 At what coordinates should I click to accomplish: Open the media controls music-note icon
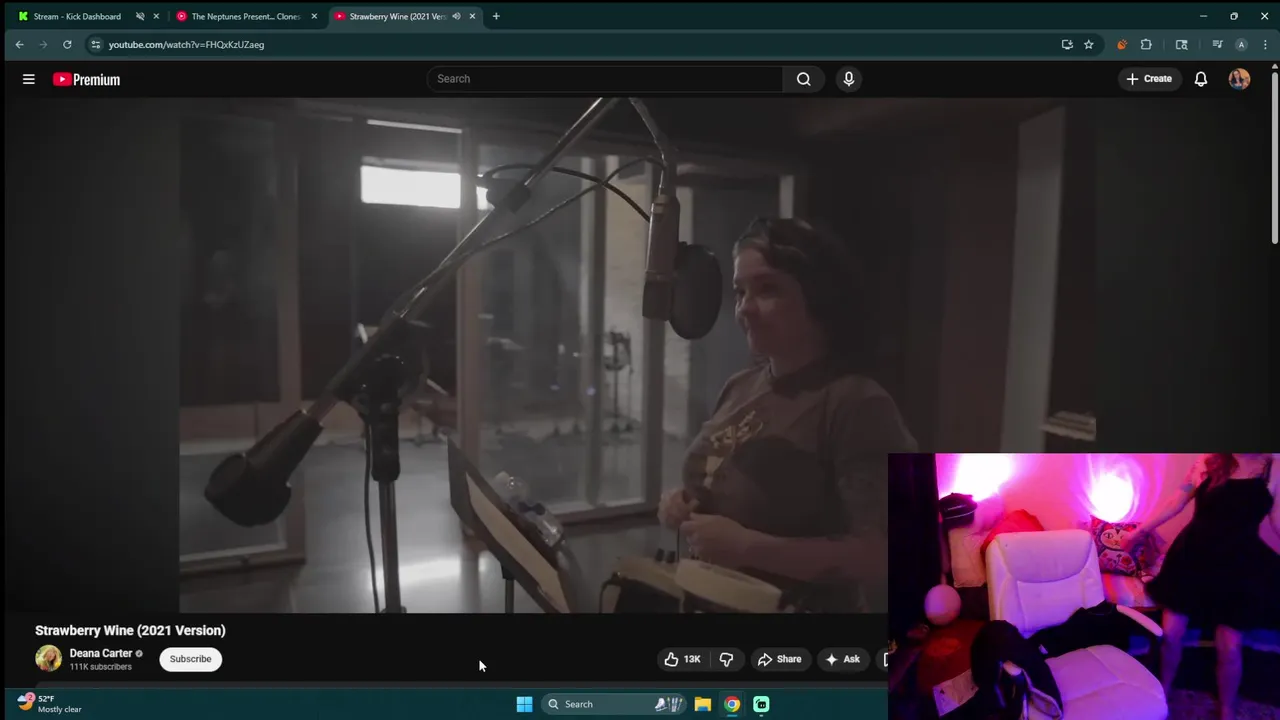pyautogui.click(x=1217, y=44)
